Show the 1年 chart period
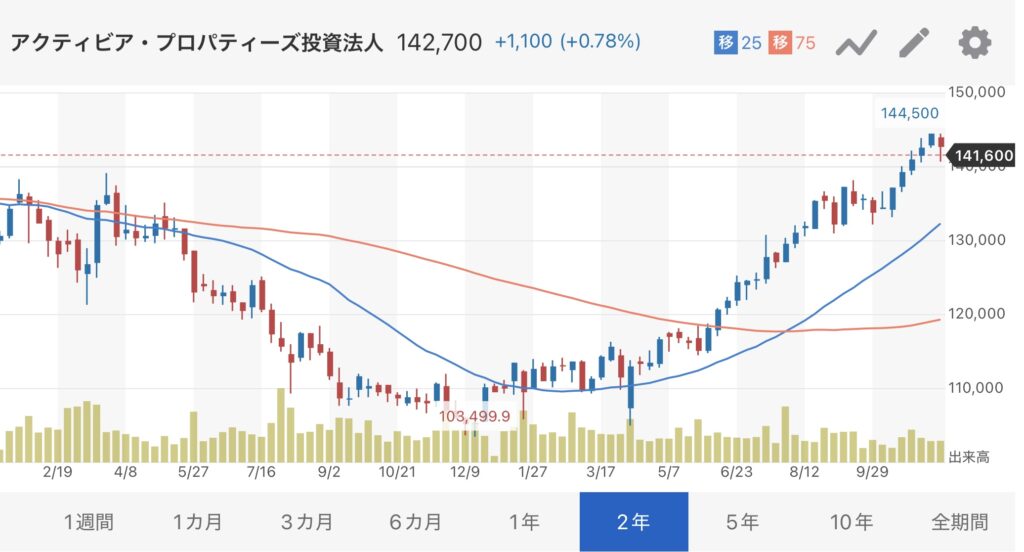The image size is (1024, 552). click(x=524, y=522)
